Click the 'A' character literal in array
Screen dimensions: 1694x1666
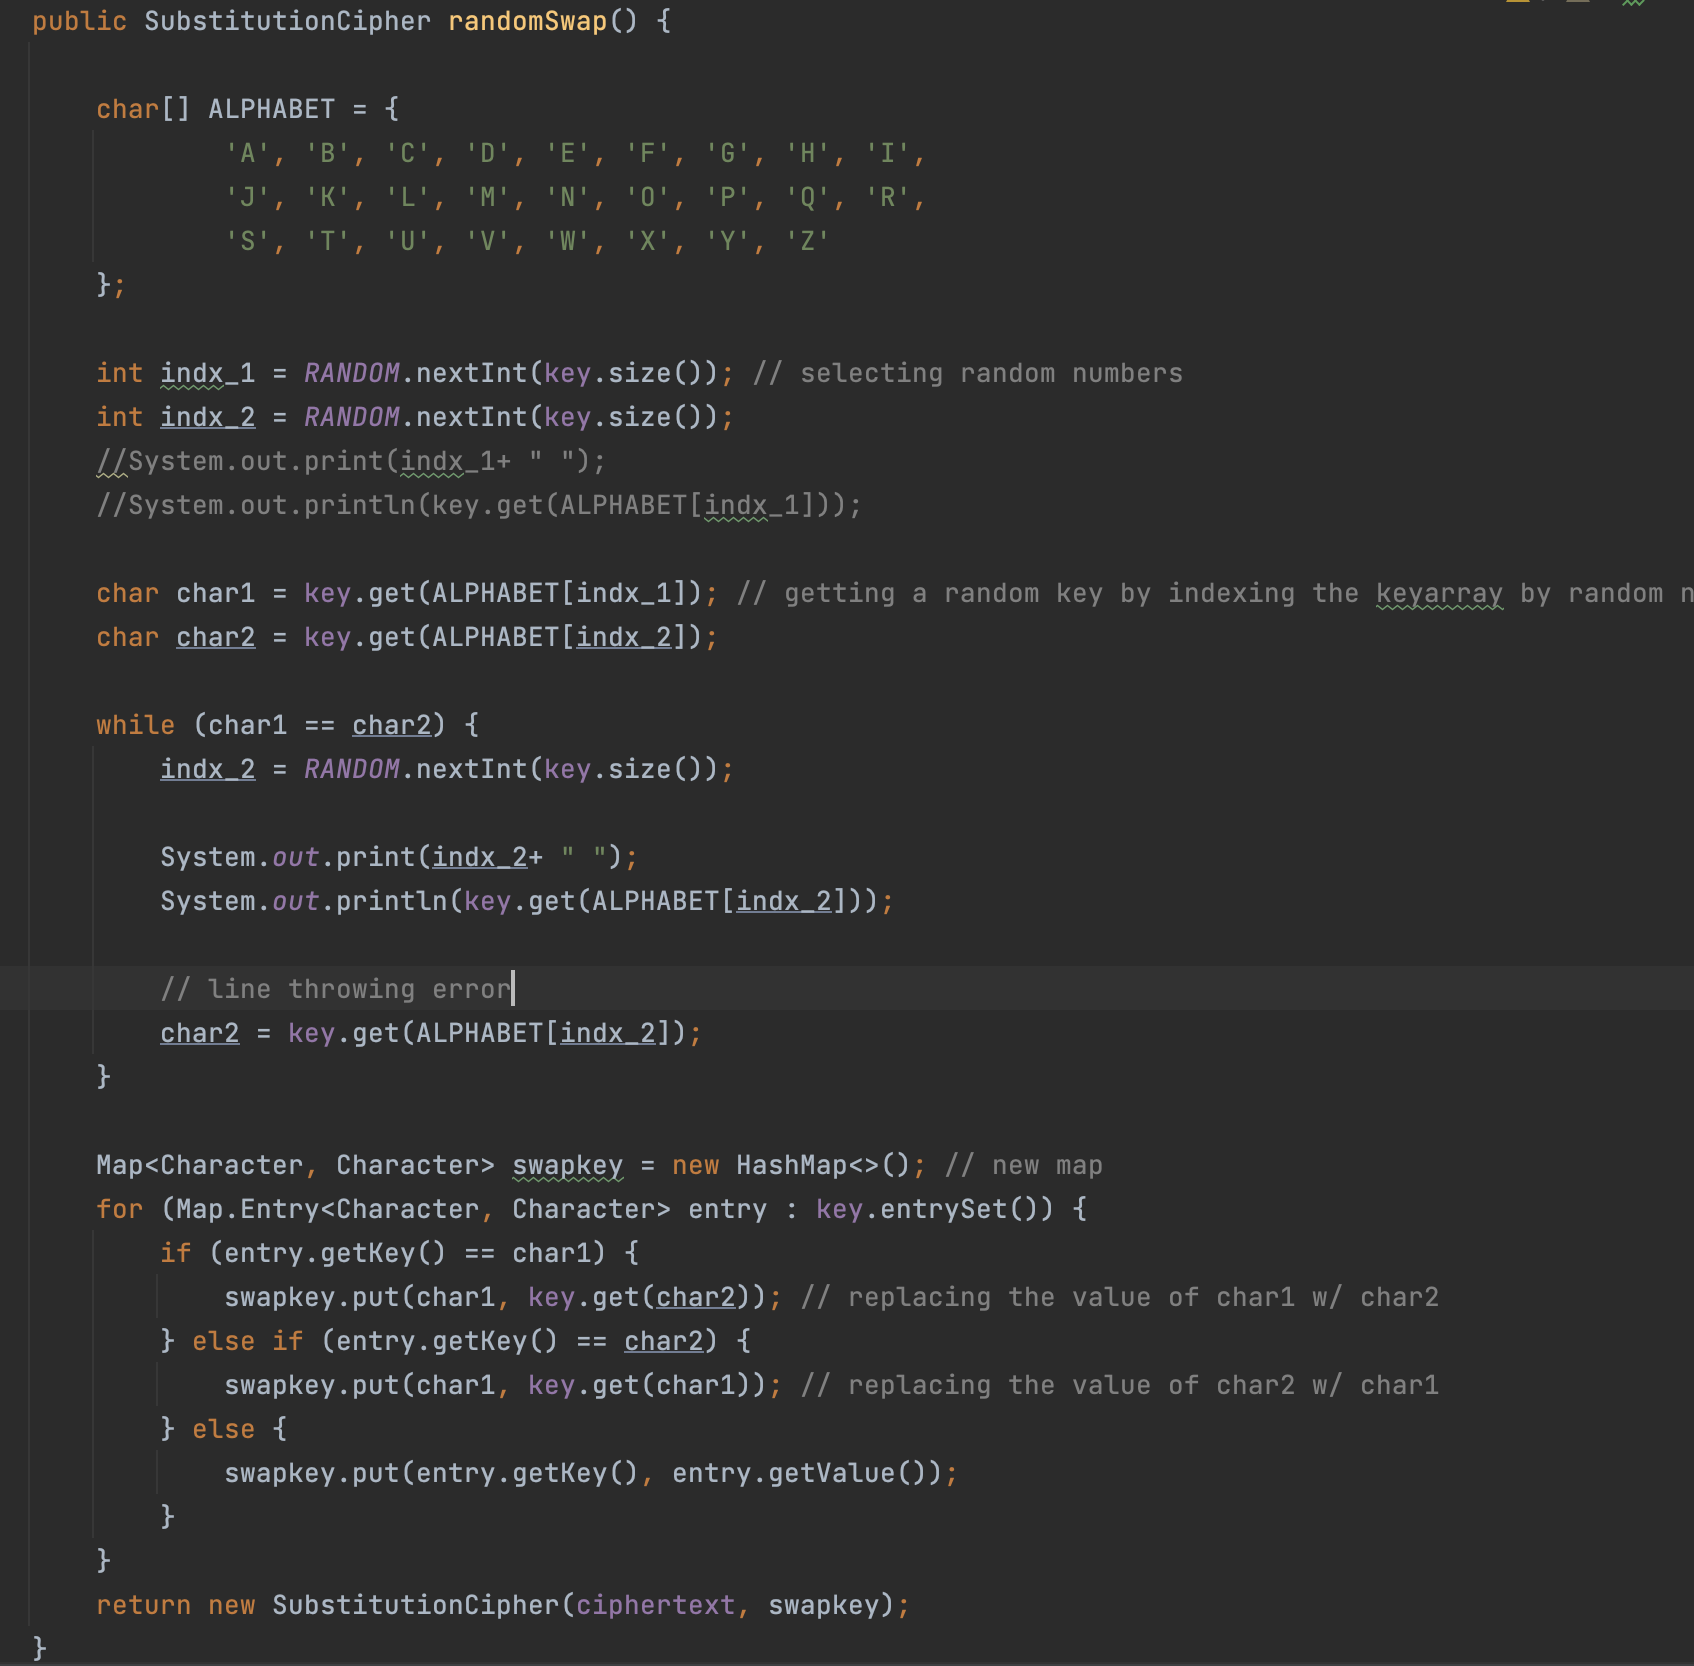(247, 153)
